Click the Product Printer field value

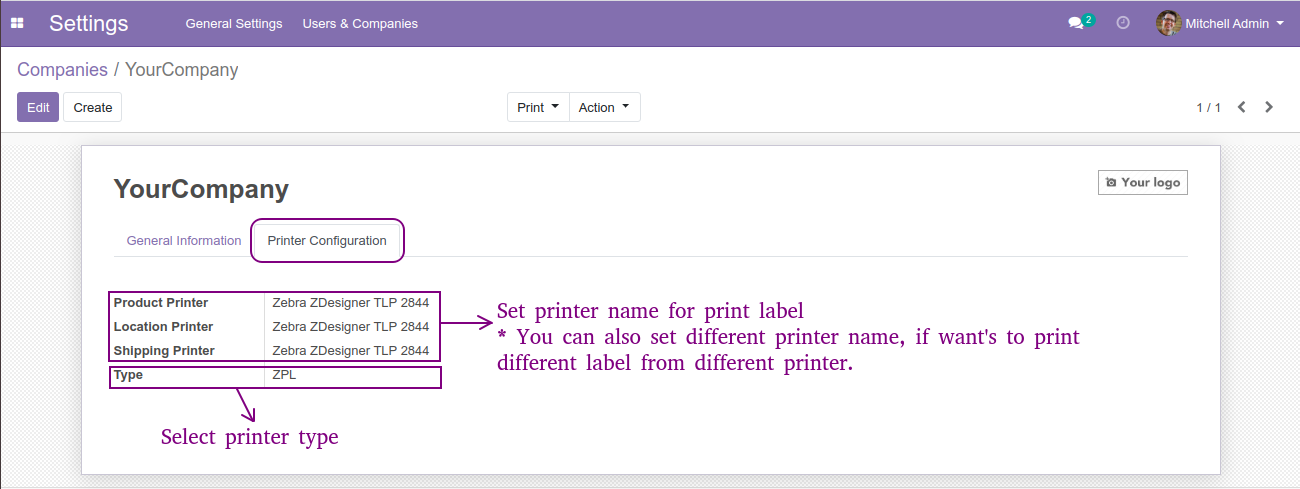351,303
